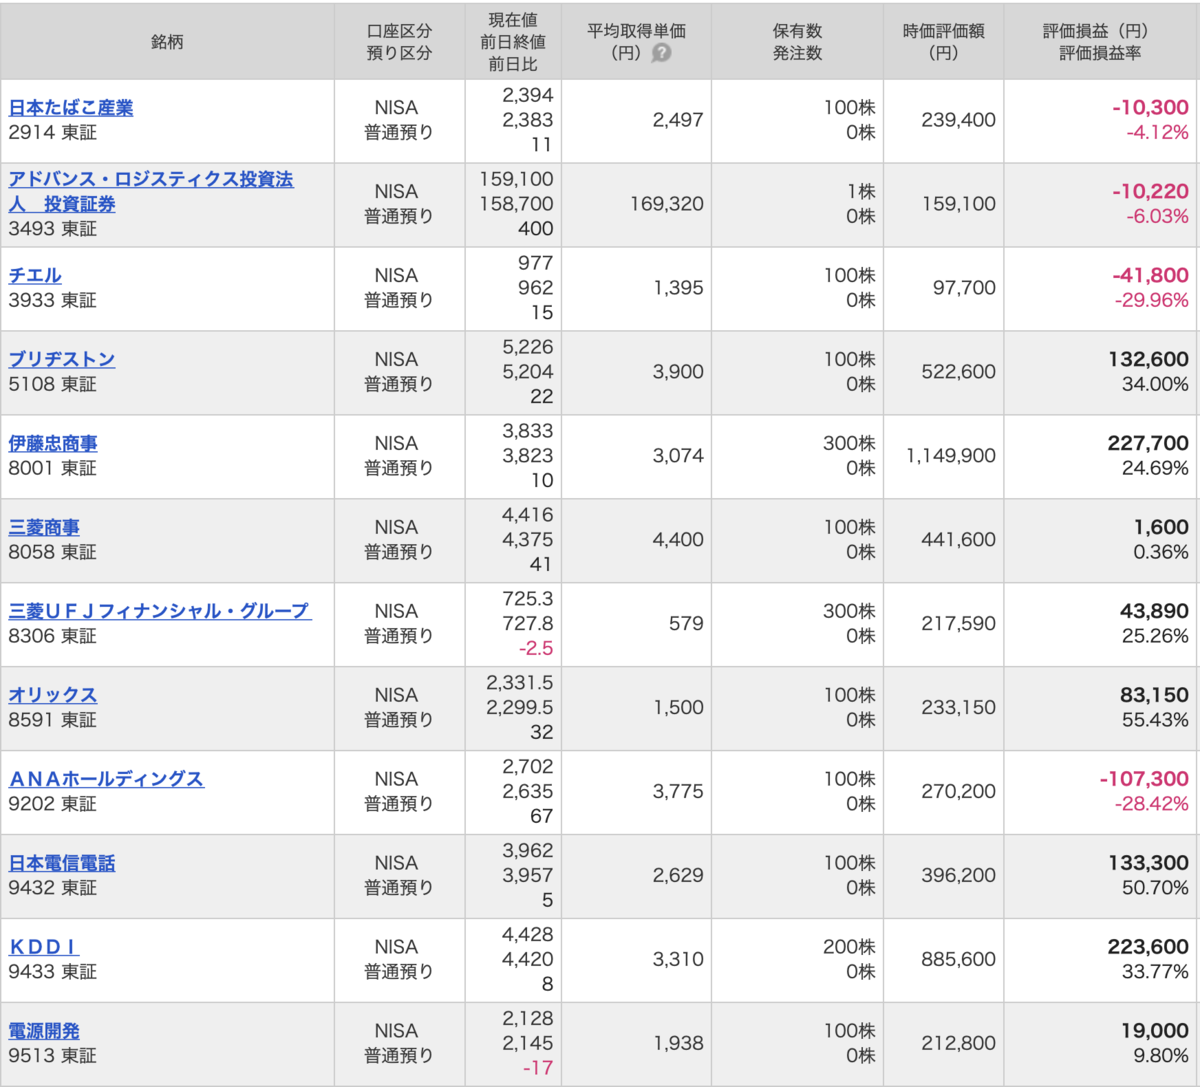Click the 現在値 前日終値 前日比 header
The width and height of the screenshot is (1200, 1087).
(513, 42)
